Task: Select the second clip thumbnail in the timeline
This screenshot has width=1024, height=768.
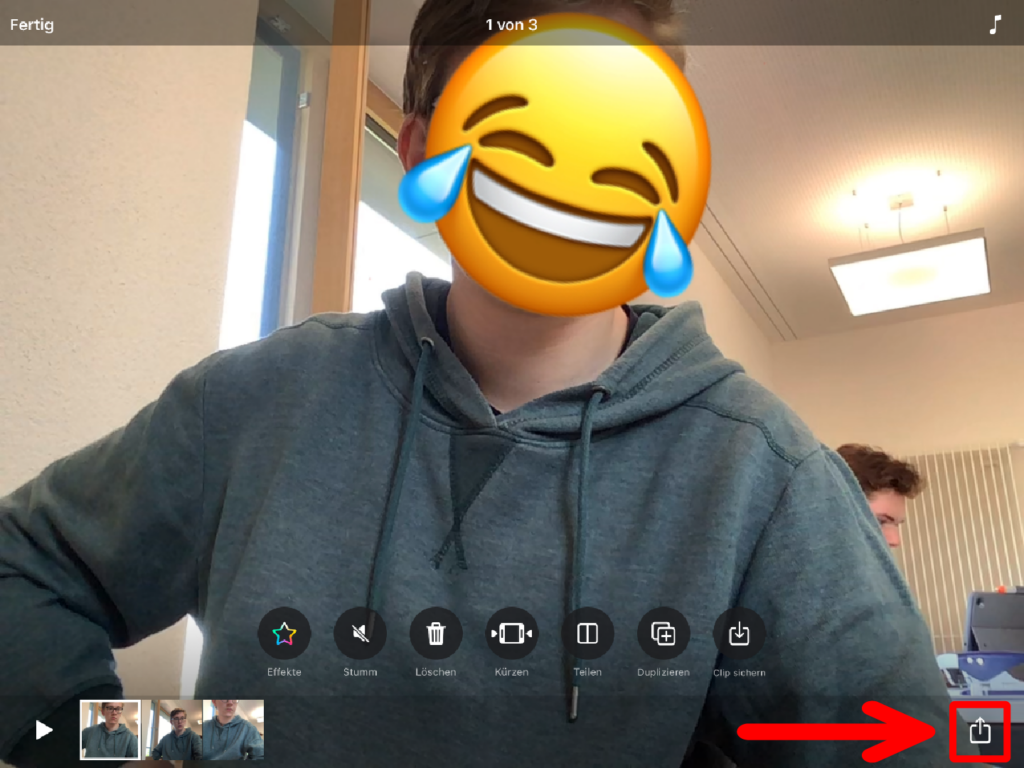Action: click(176, 730)
